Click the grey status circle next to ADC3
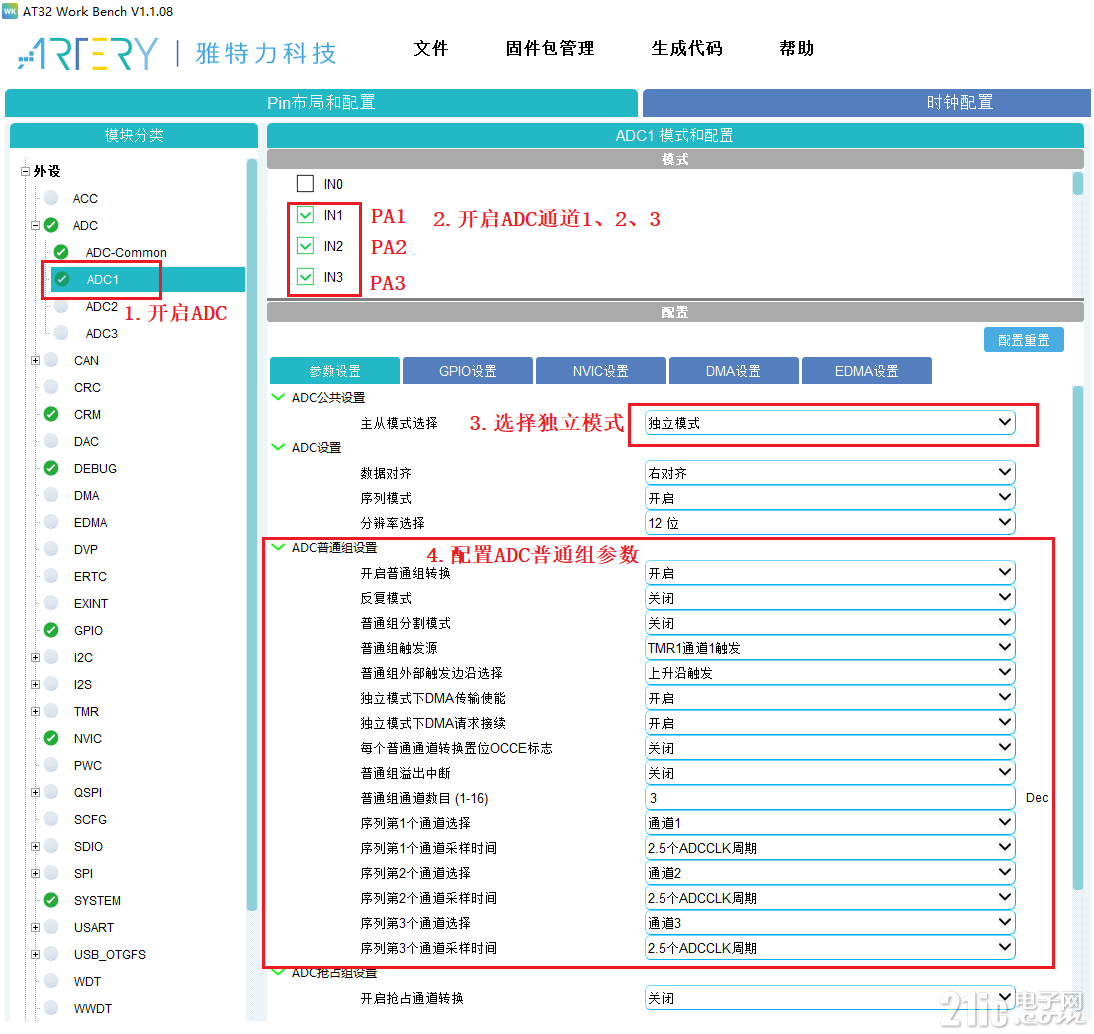The width and height of the screenshot is (1094, 1034). coord(61,333)
